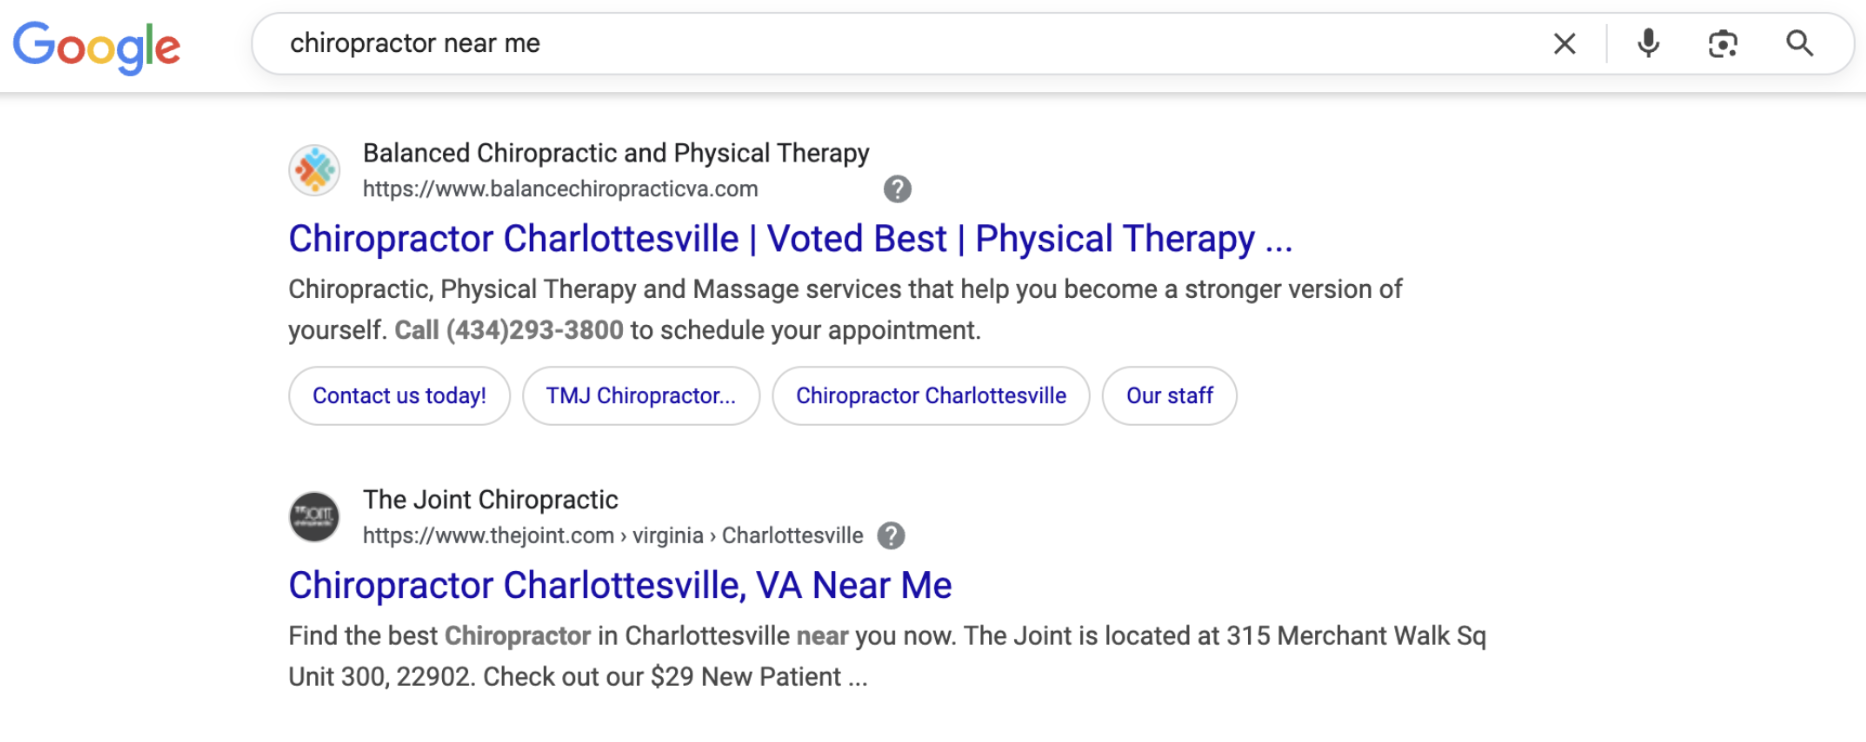Viewport: 1866px width, 742px height.
Task: Start voice search with the microphone icon
Action: point(1649,44)
